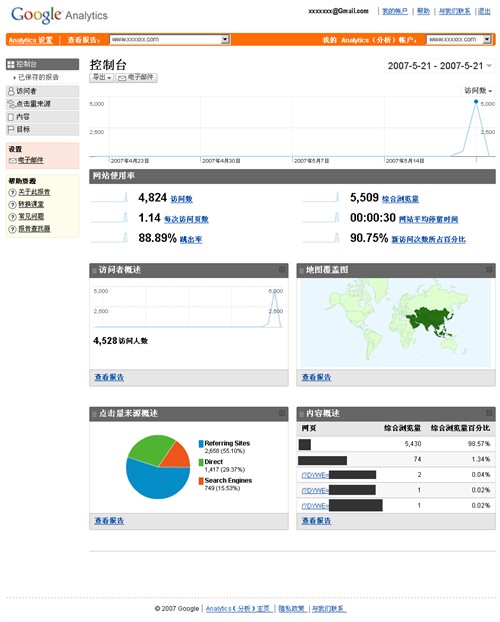The height and width of the screenshot is (622, 500).
Task: Click the peak data point on main graph
Action: click(x=476, y=102)
